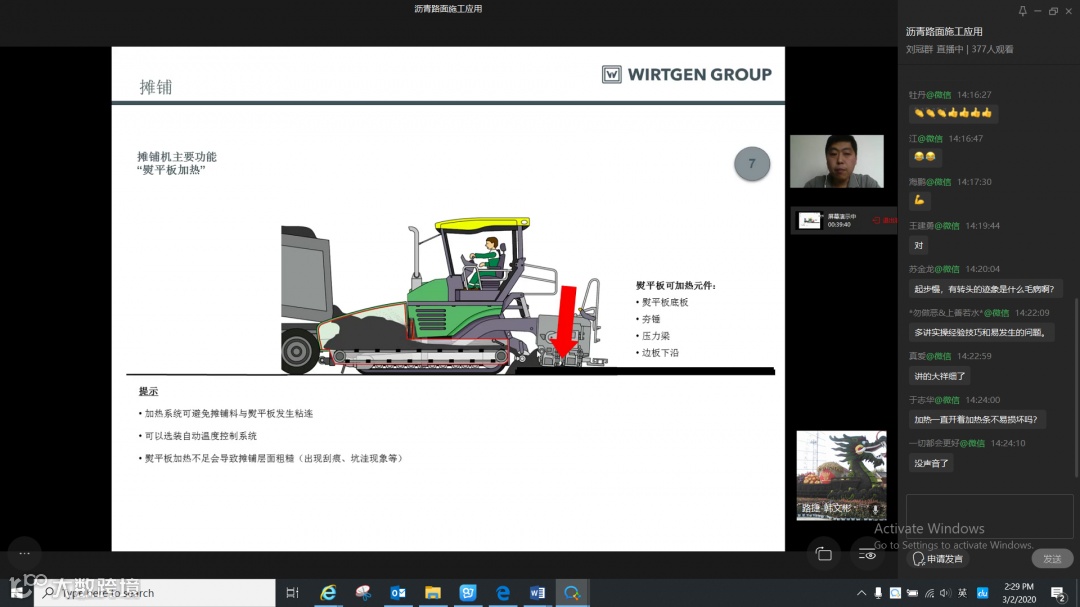Click sender name 苏金龙@微信

(934, 269)
